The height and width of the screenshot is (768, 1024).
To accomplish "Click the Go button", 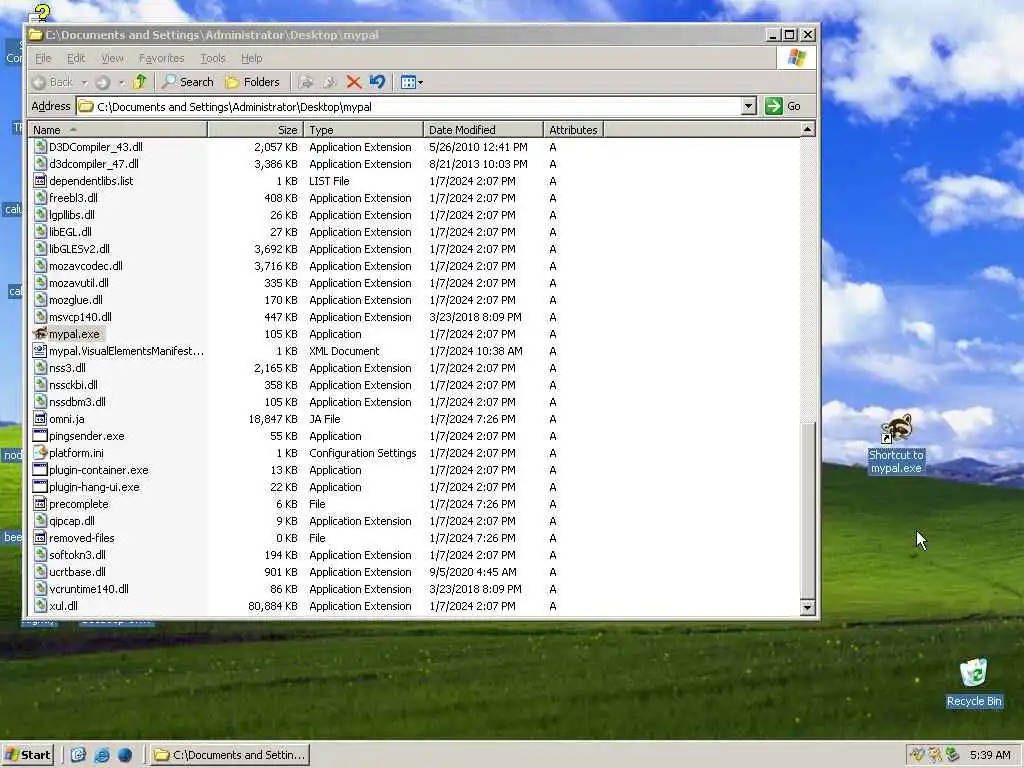I will click(784, 106).
